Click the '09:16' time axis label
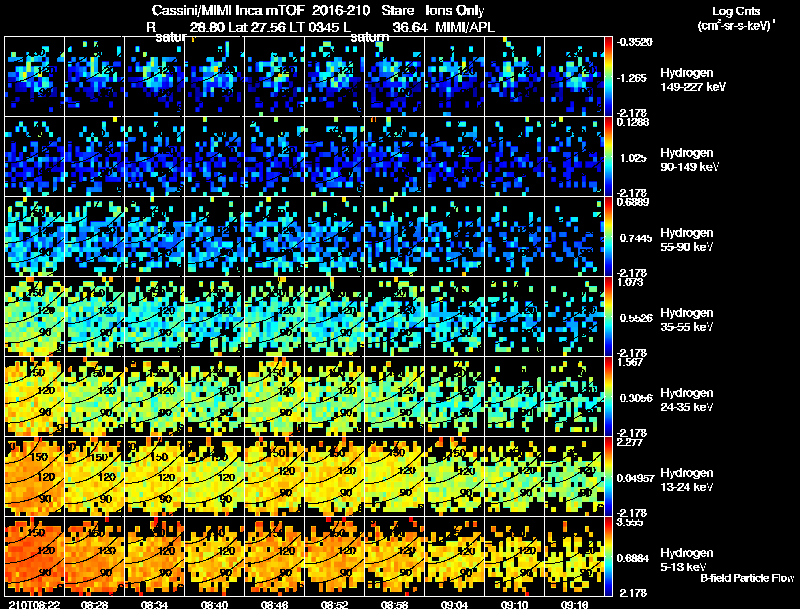The image size is (800, 609). click(574, 604)
